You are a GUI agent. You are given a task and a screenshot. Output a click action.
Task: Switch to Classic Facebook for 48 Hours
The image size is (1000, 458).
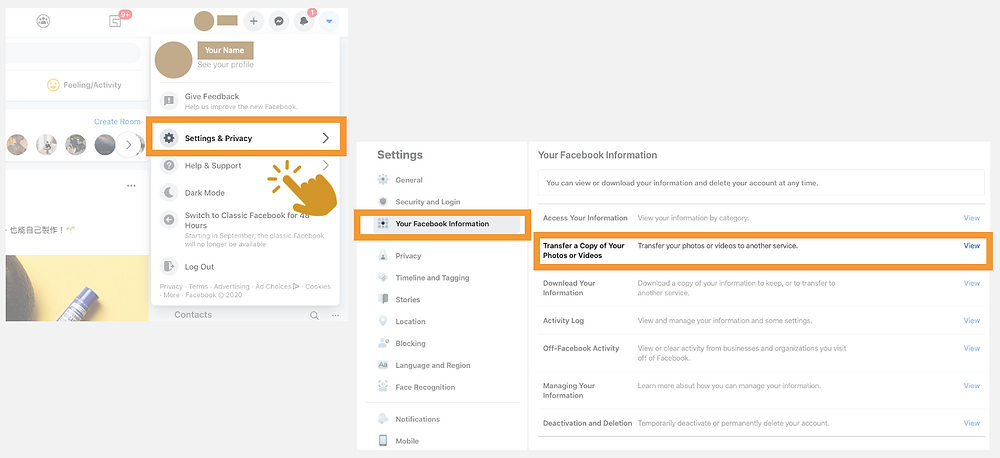tap(245, 229)
